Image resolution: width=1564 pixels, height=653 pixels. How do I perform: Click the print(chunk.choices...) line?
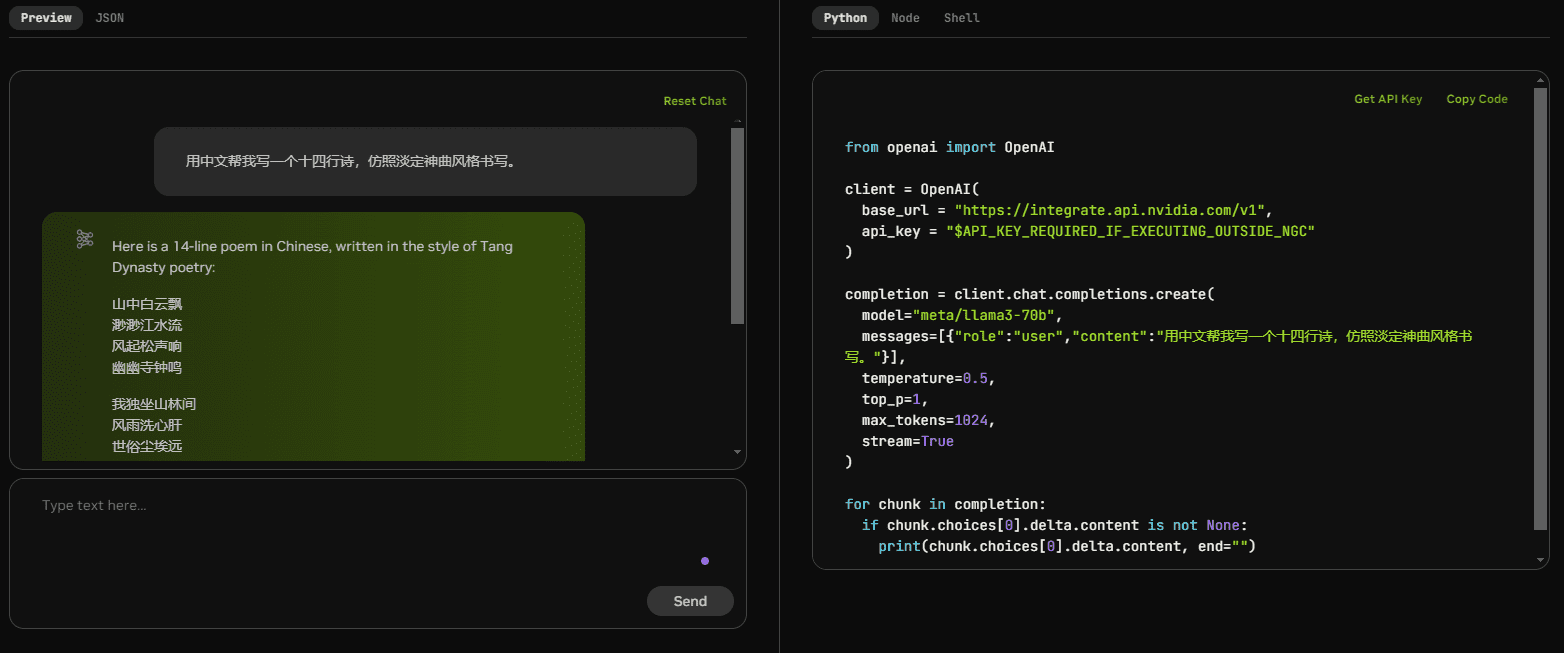[1066, 546]
